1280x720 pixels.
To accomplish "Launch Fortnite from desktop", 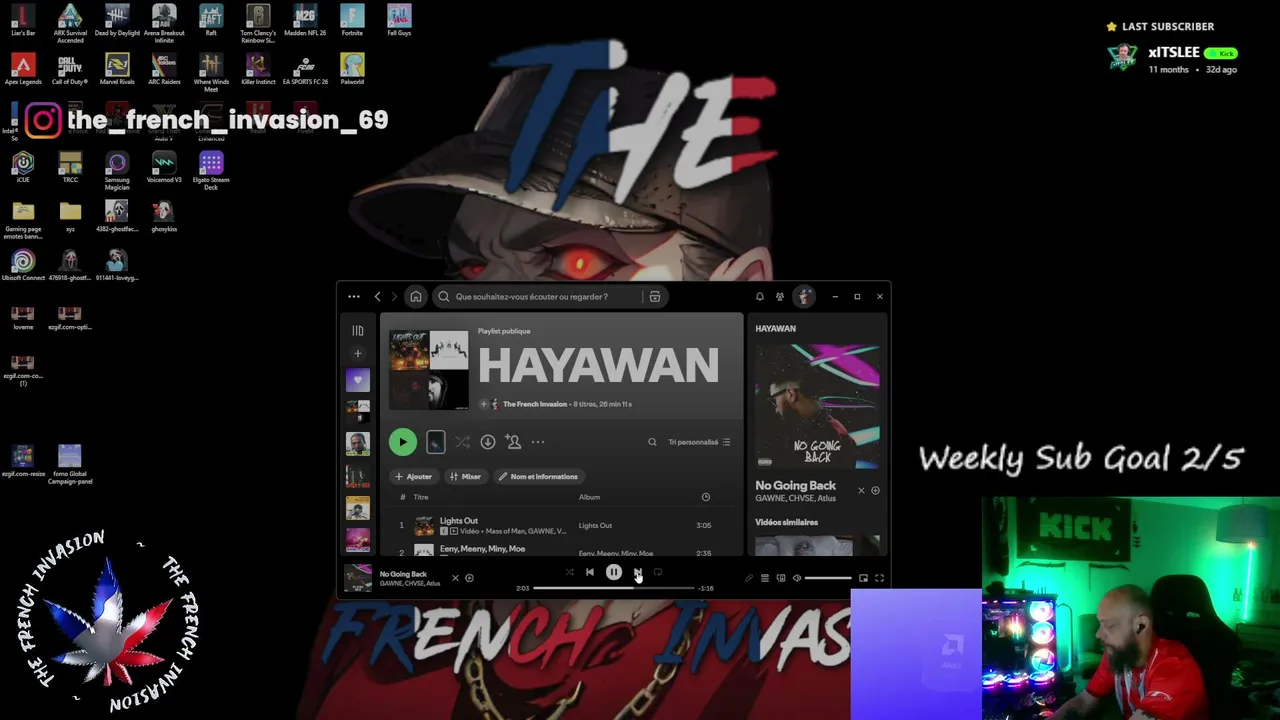I will coord(352,20).
